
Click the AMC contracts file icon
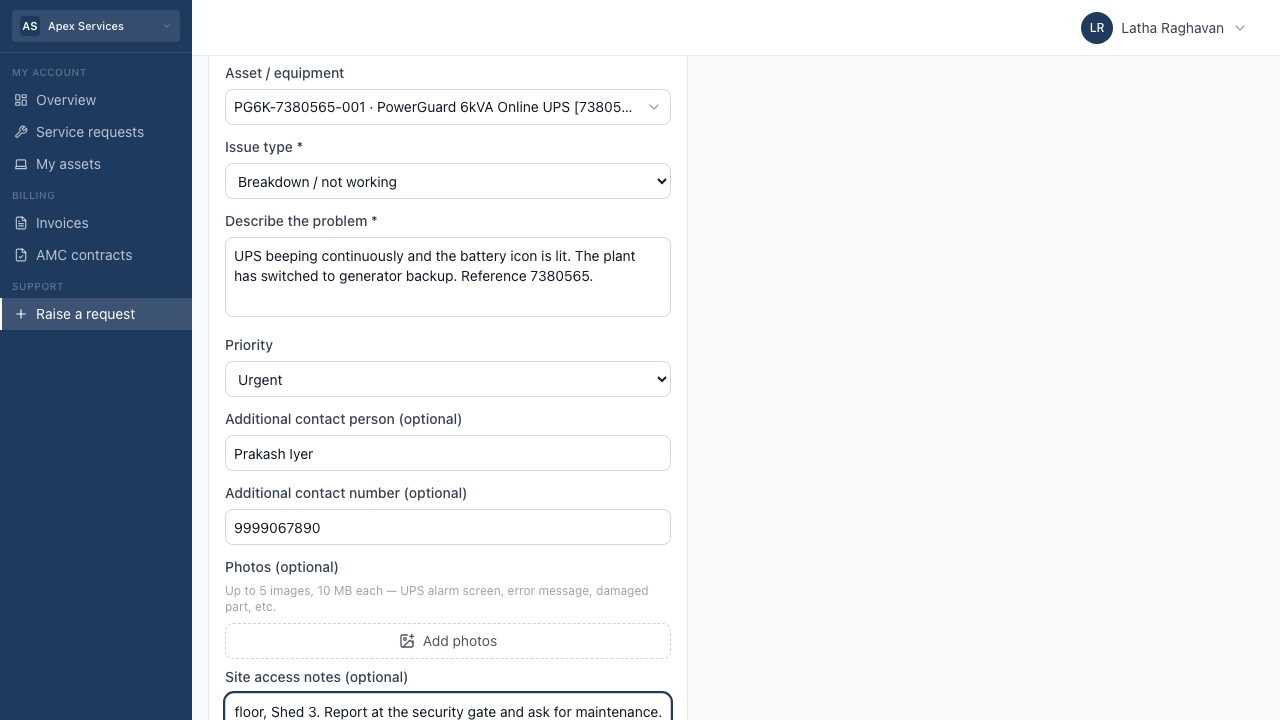[x=21, y=255]
